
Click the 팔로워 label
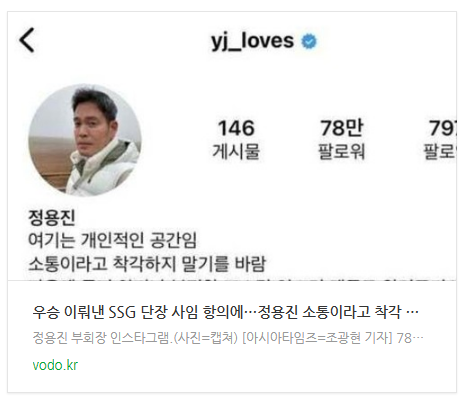pyautogui.click(x=342, y=152)
